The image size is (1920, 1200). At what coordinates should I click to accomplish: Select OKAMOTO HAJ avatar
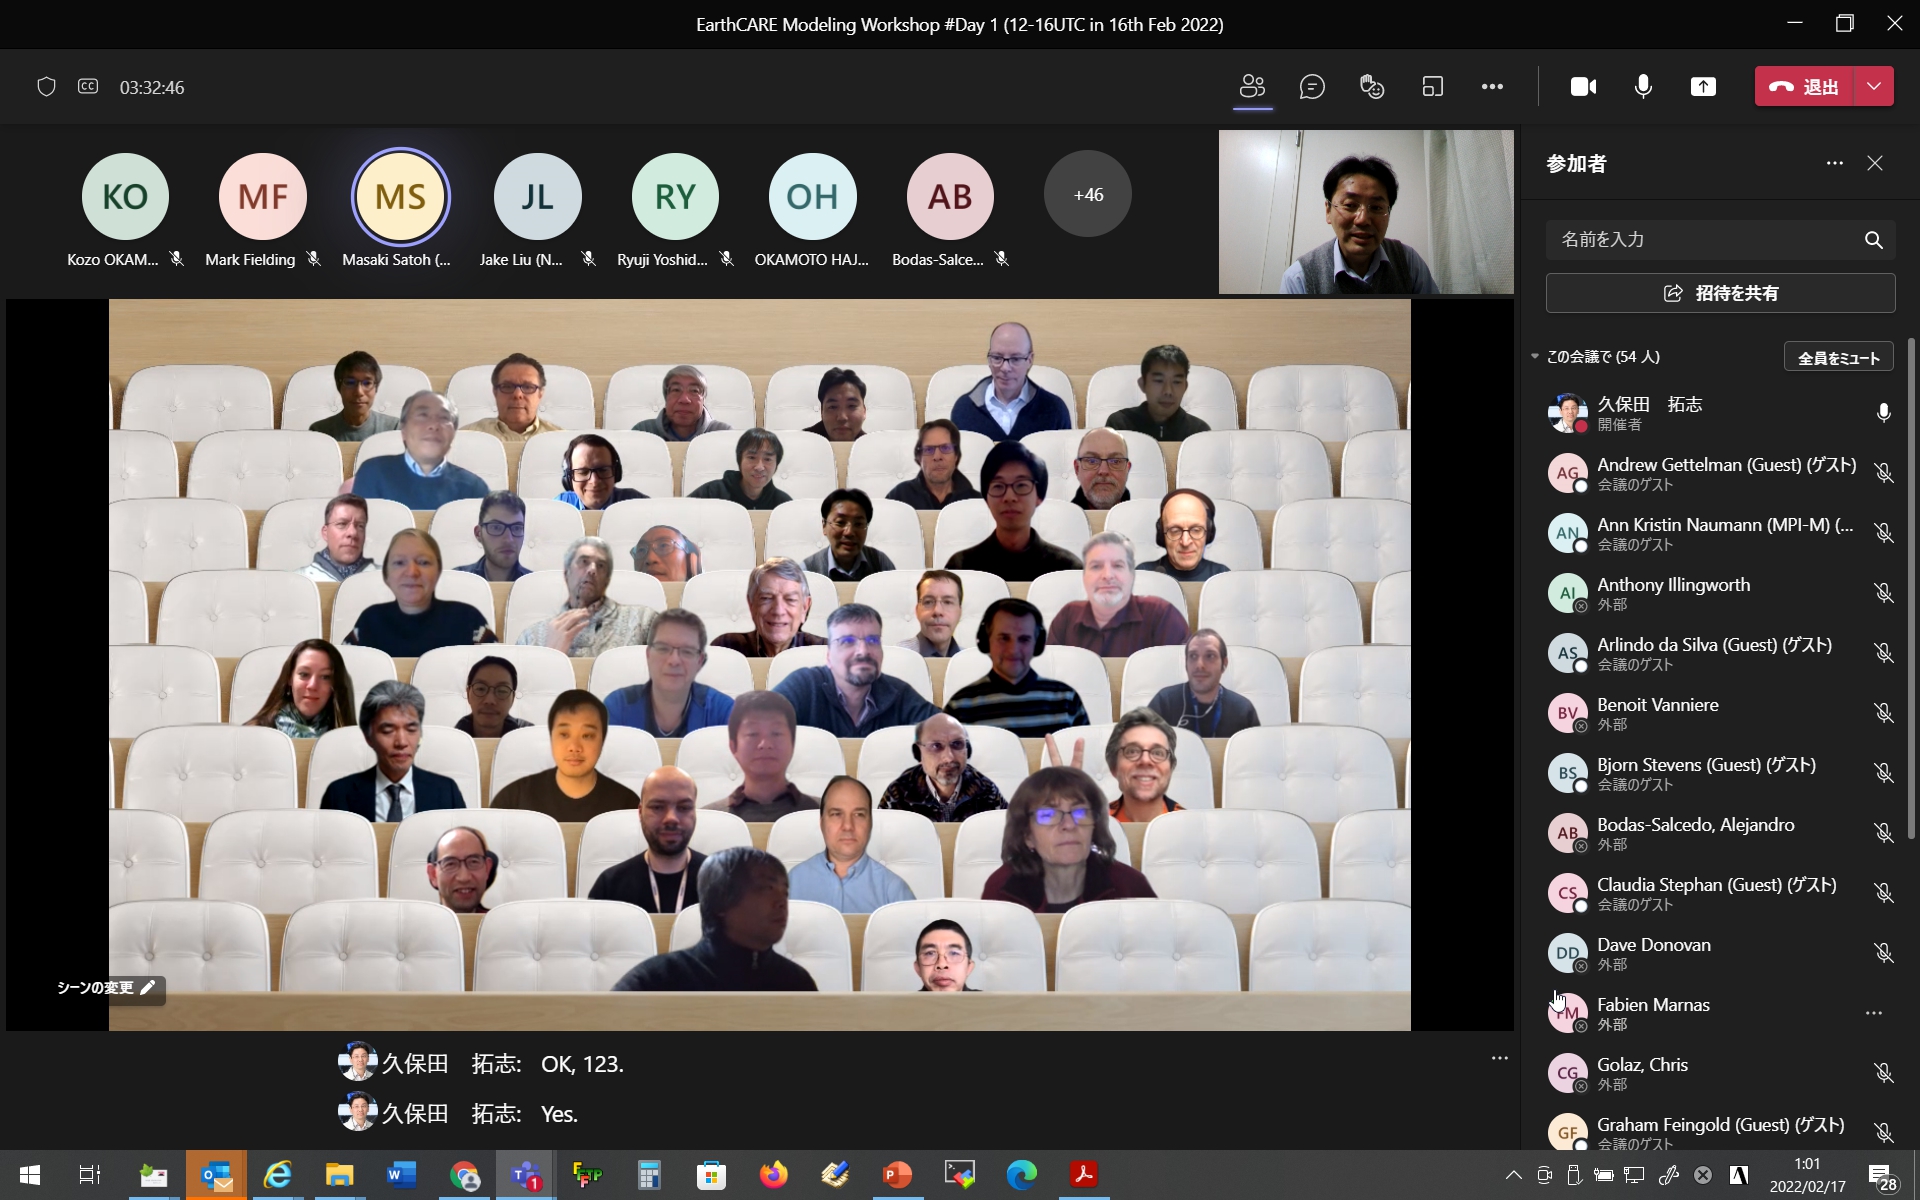[812, 196]
